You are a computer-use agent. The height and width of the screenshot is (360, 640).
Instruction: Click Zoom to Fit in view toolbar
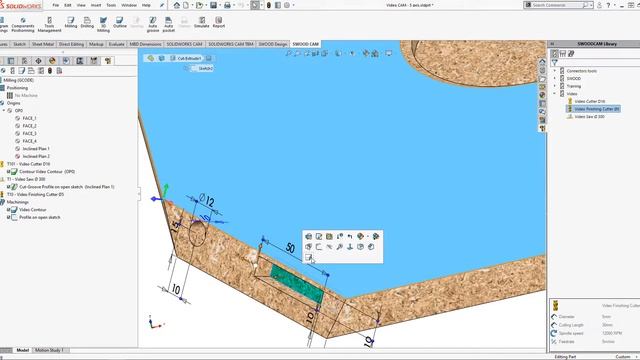[x=289, y=53]
